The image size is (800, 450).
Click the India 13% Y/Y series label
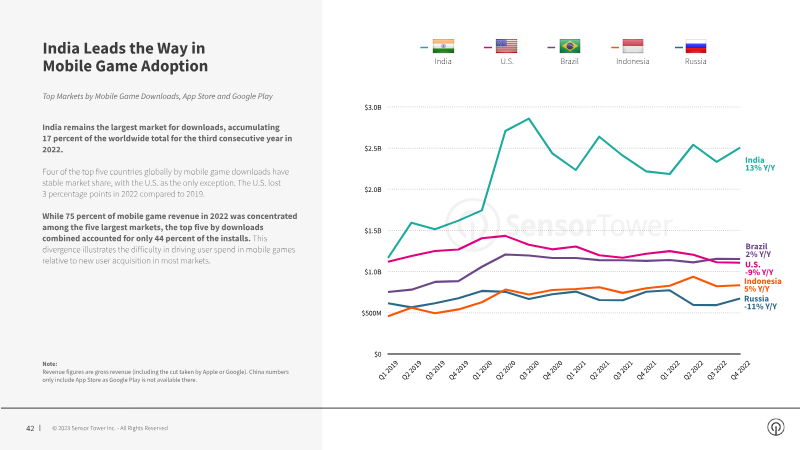[760, 164]
